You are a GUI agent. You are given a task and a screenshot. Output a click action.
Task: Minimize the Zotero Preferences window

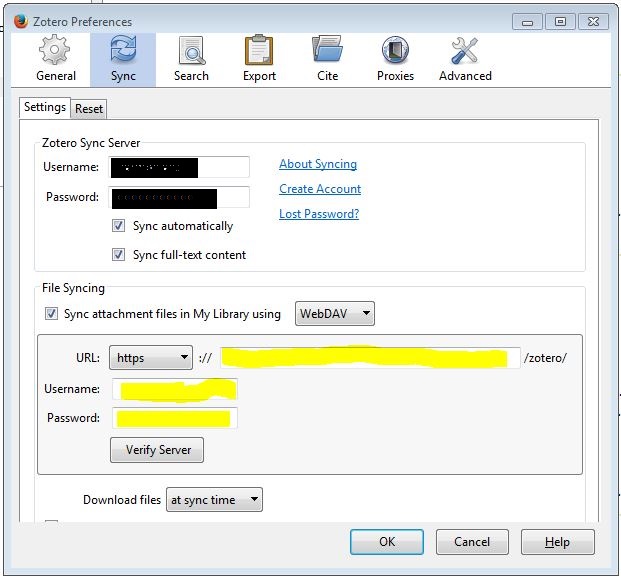point(527,22)
